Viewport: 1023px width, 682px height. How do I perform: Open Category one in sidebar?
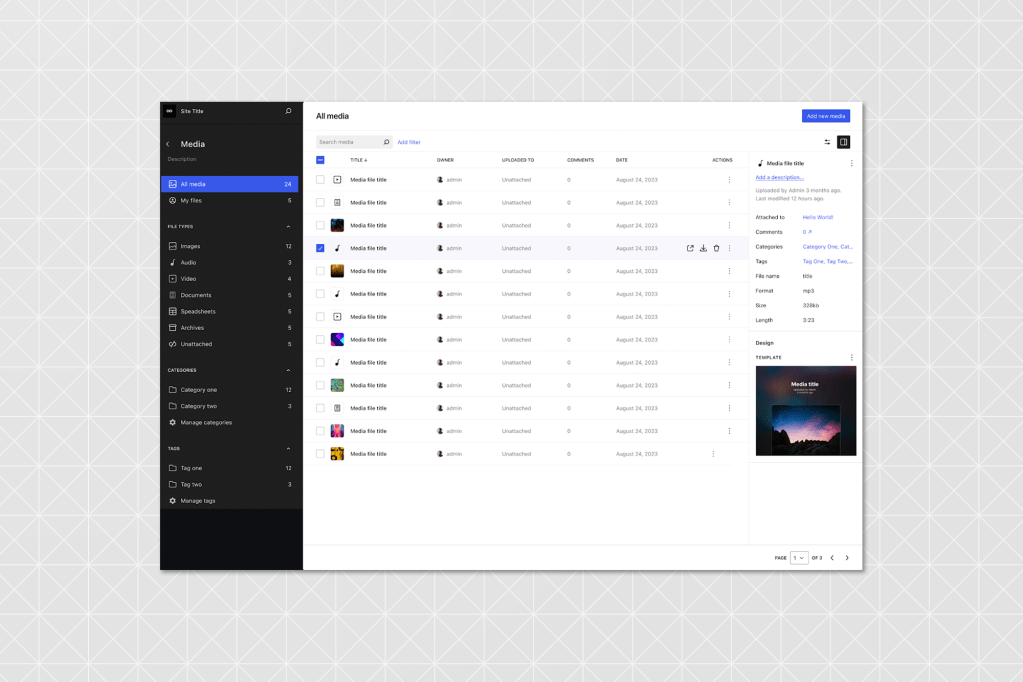click(230, 390)
